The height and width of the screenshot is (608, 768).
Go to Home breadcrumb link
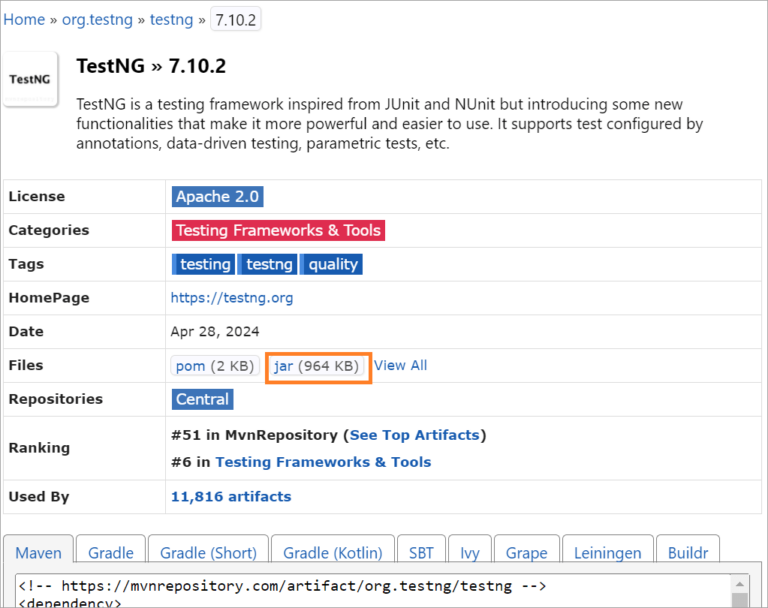point(24,20)
